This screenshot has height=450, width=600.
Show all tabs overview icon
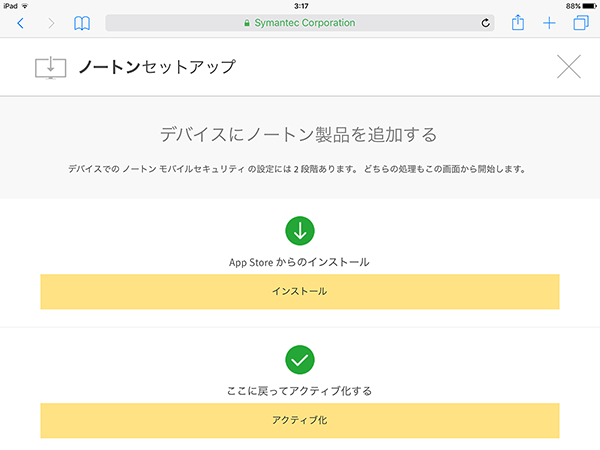(580, 23)
